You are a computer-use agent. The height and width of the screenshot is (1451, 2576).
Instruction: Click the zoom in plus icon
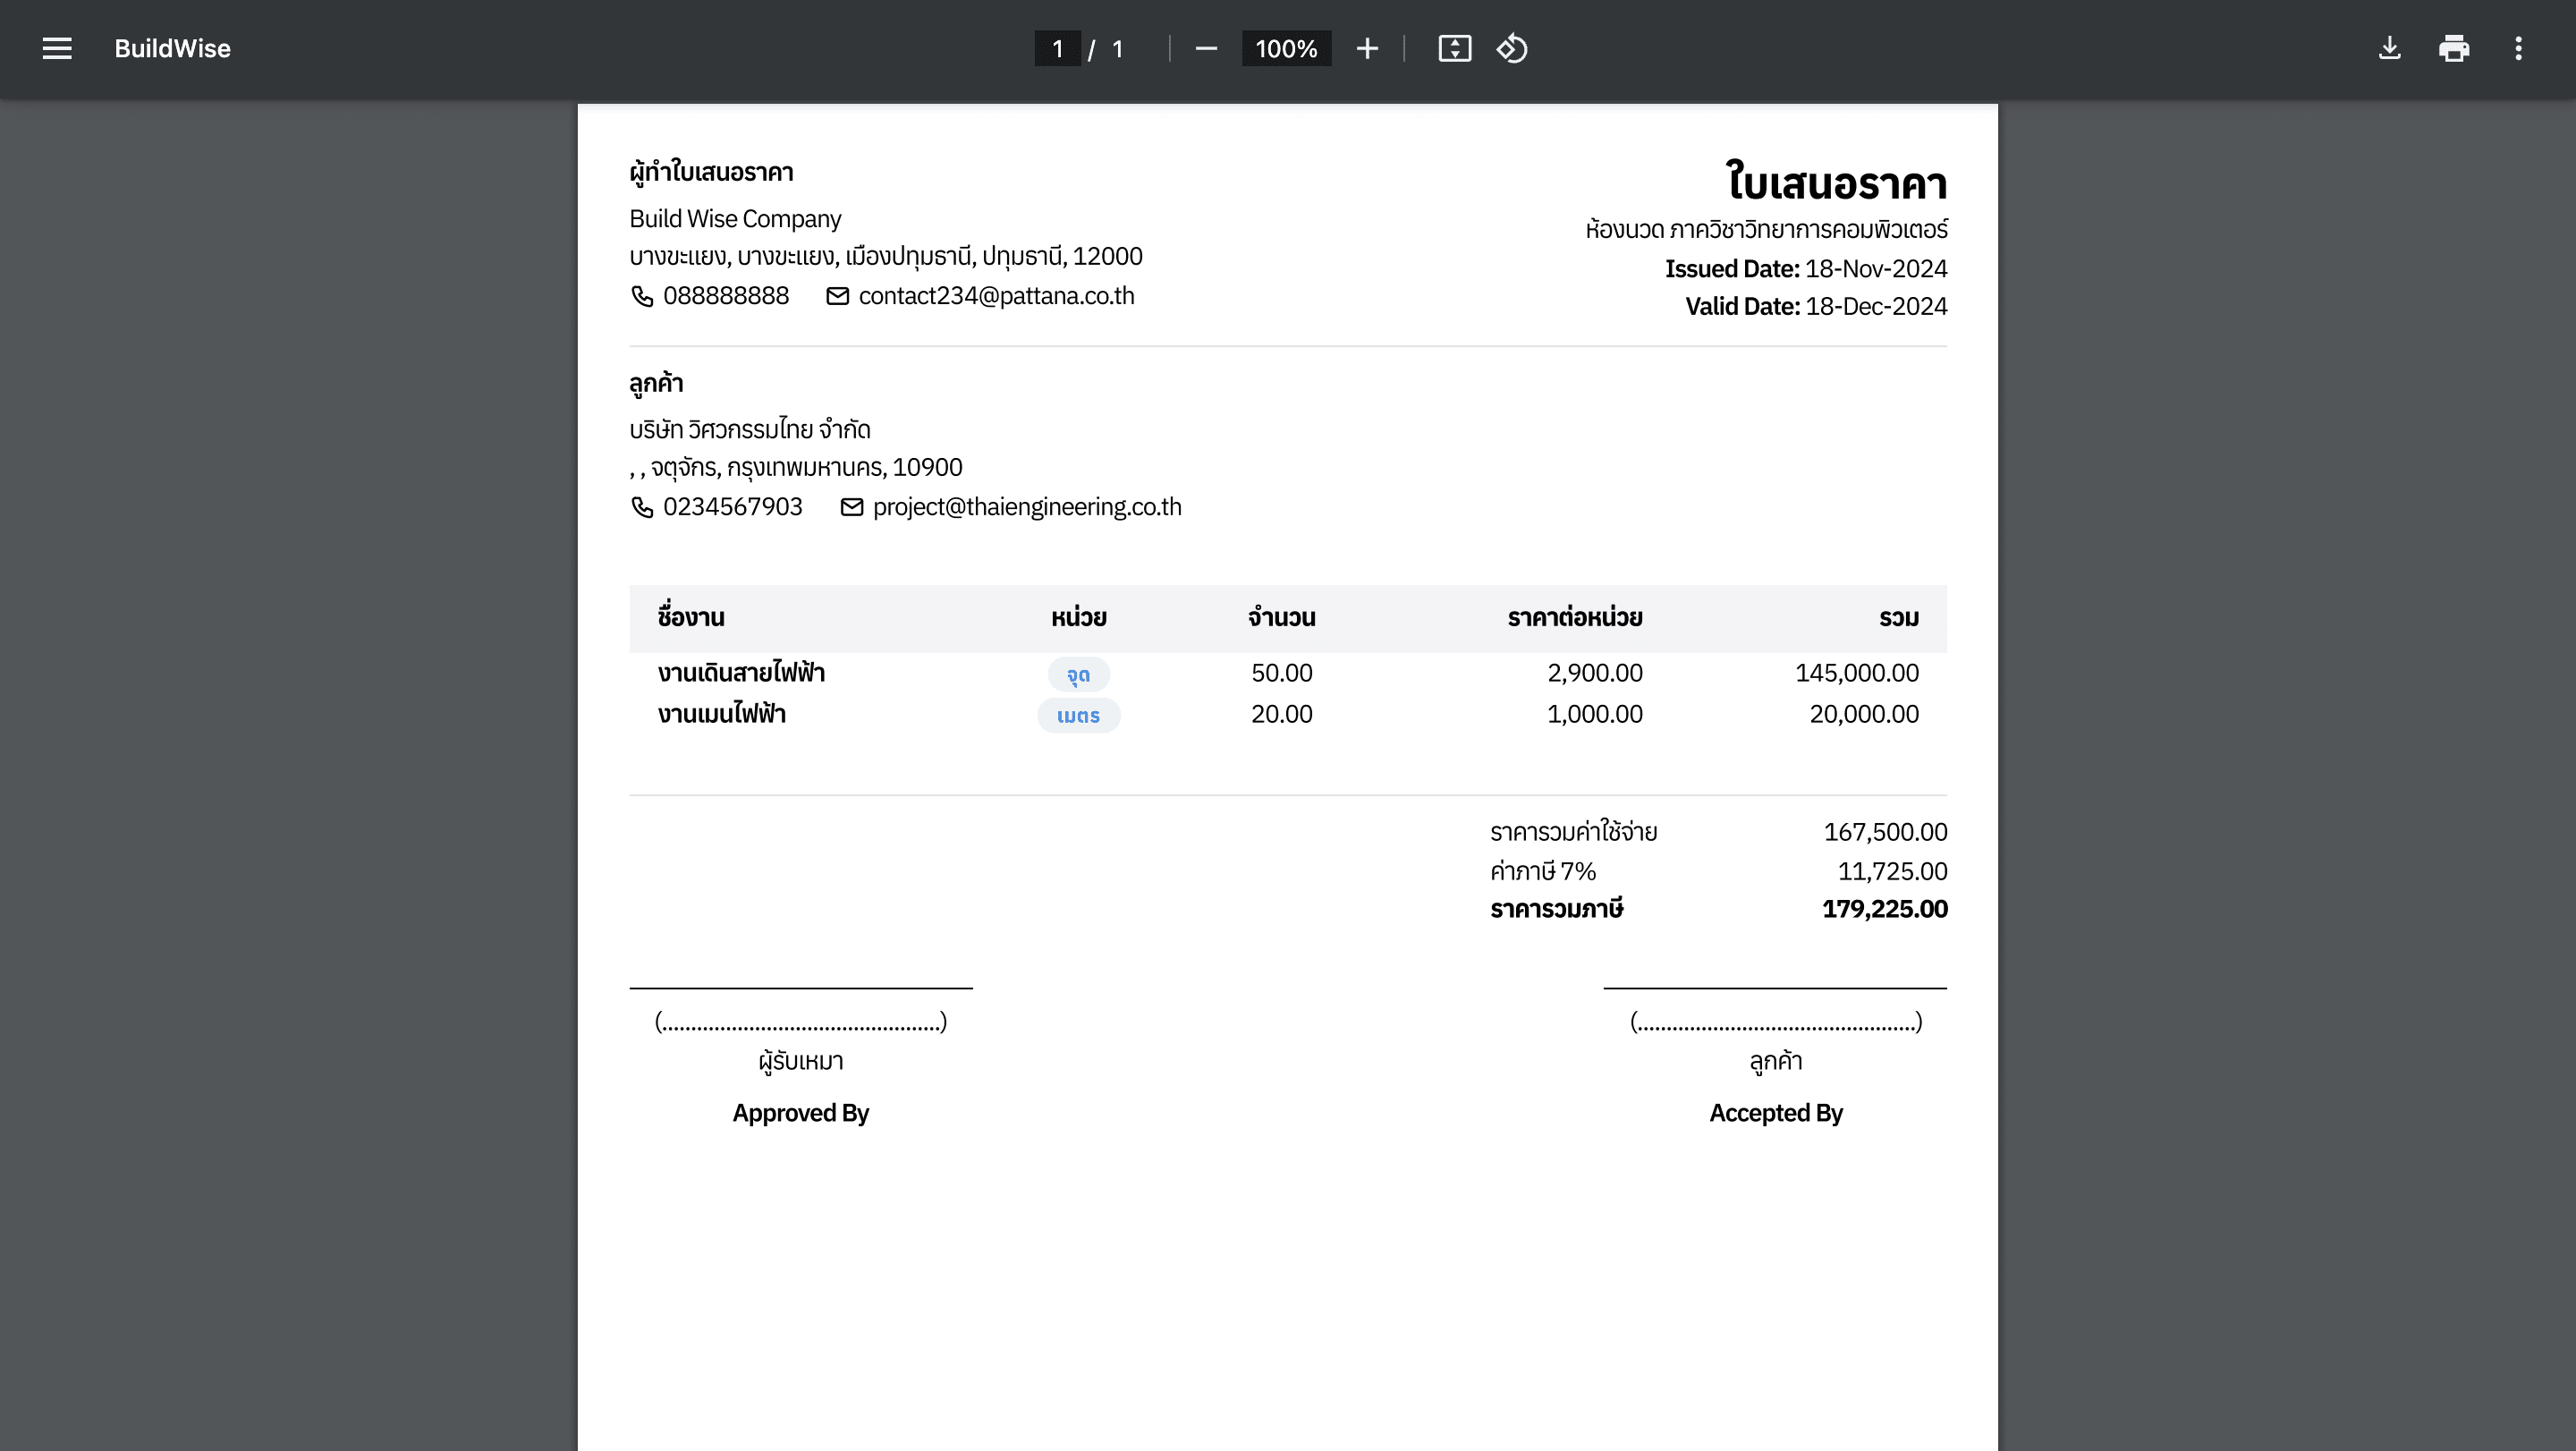[1367, 48]
